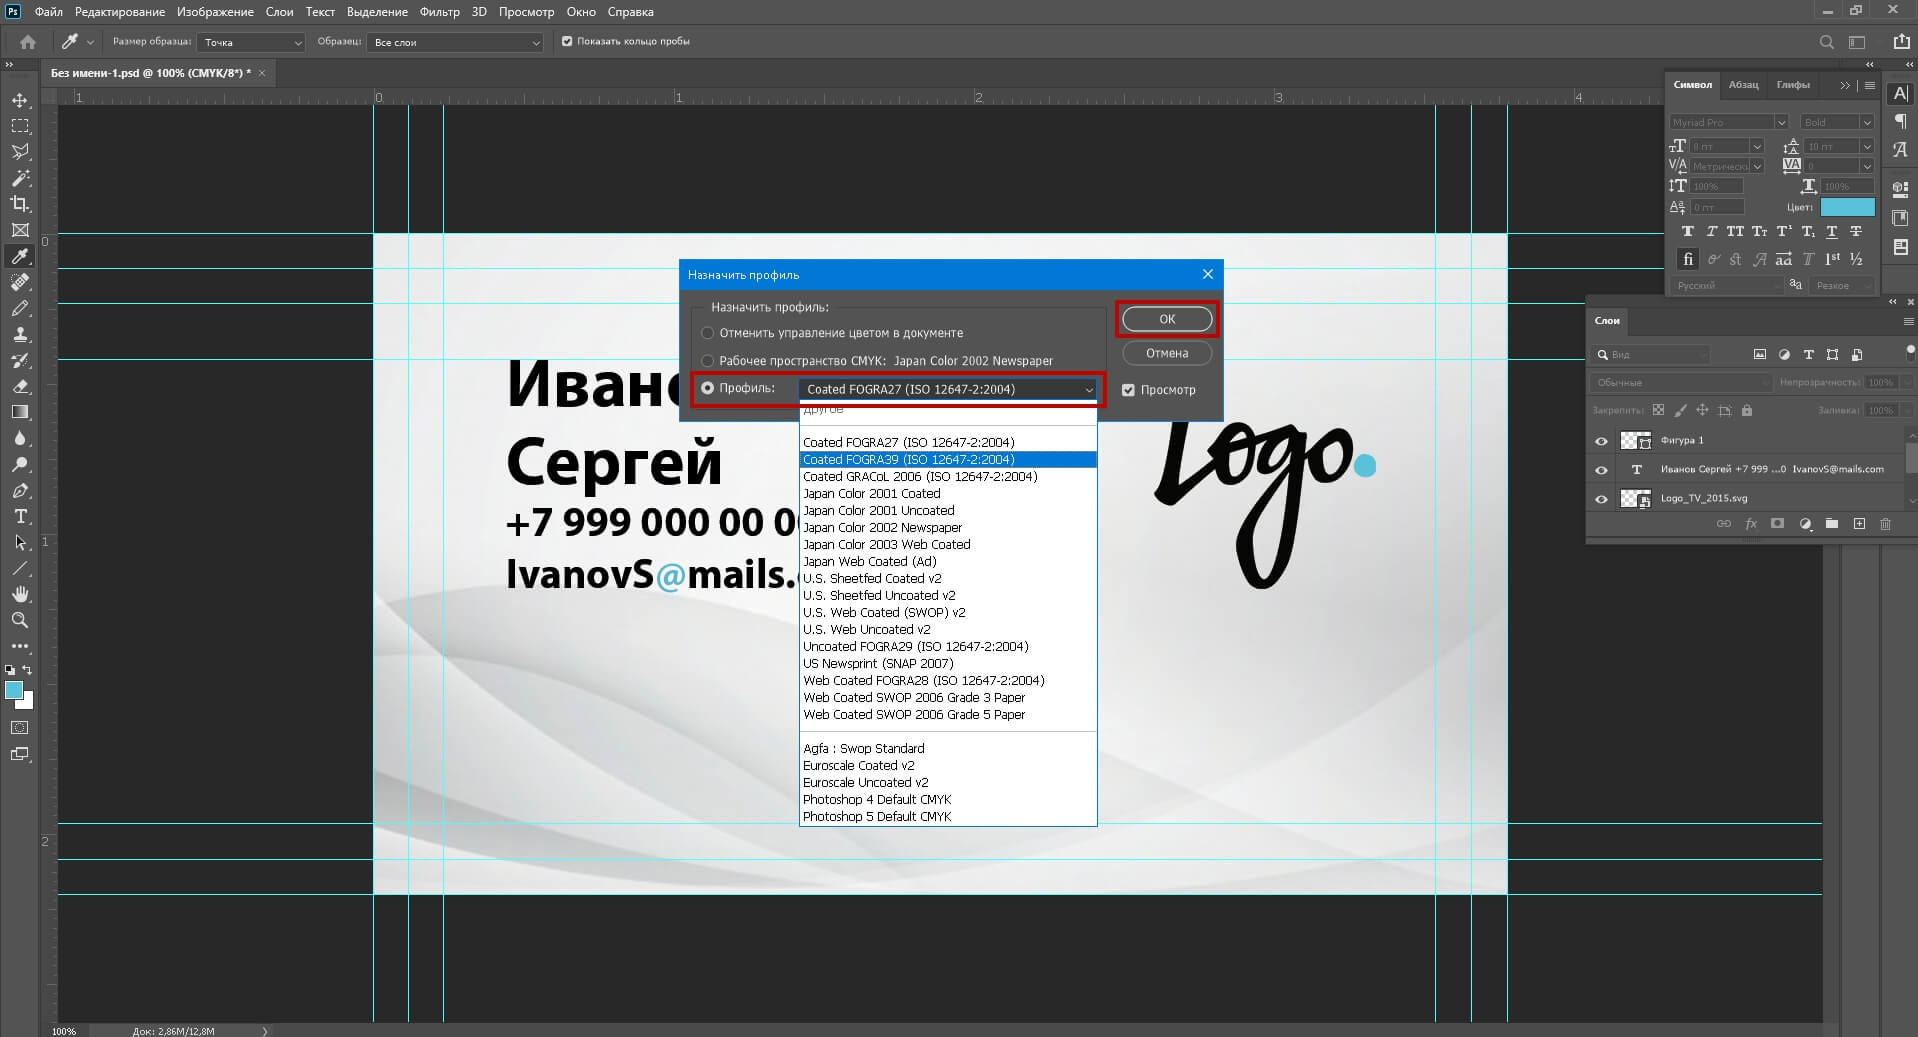Select 'U.S. Web Coated (SWOP) v2' profile
1918x1037 pixels.
click(x=948, y=613)
